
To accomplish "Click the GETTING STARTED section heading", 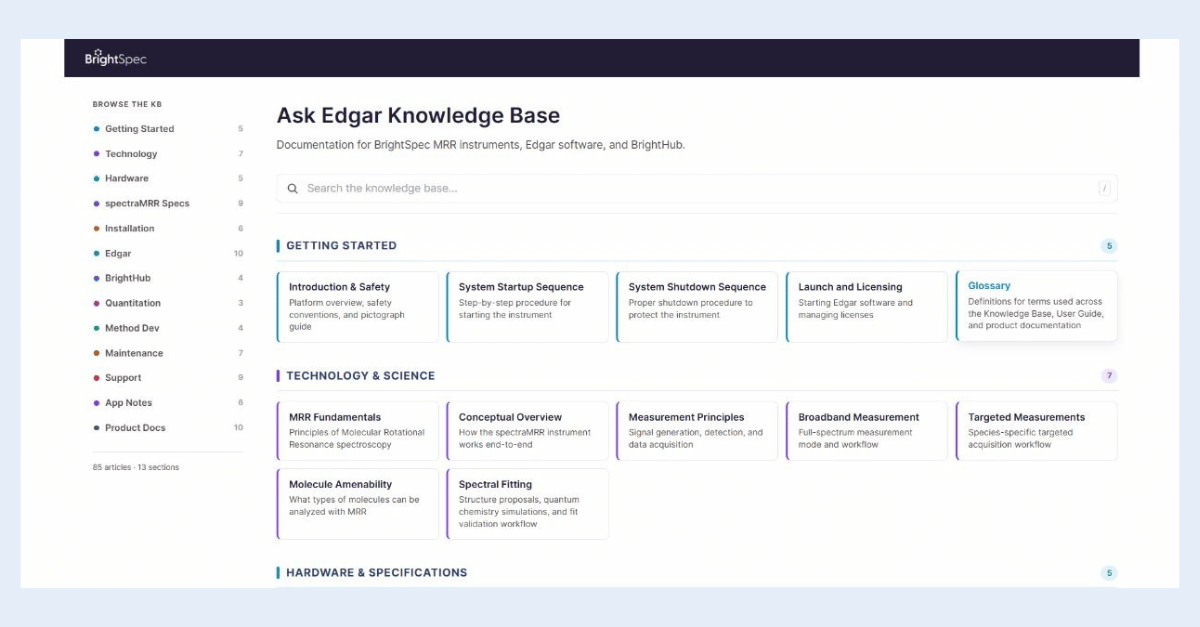I will click(x=341, y=246).
